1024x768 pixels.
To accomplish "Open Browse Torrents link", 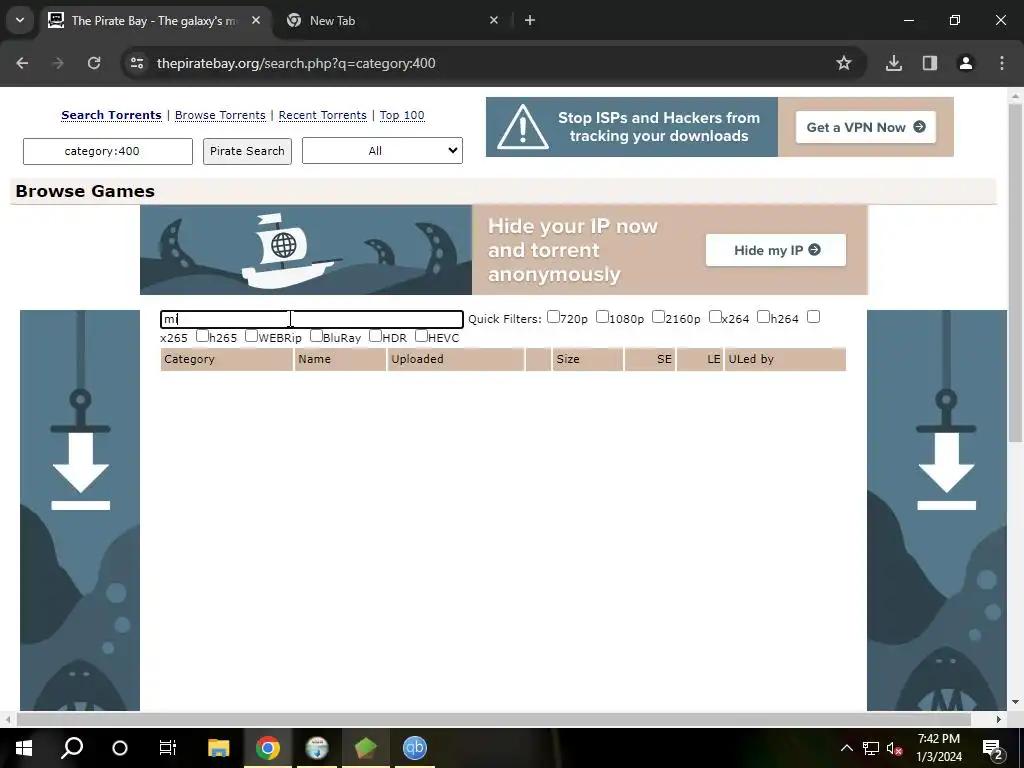I will [220, 115].
